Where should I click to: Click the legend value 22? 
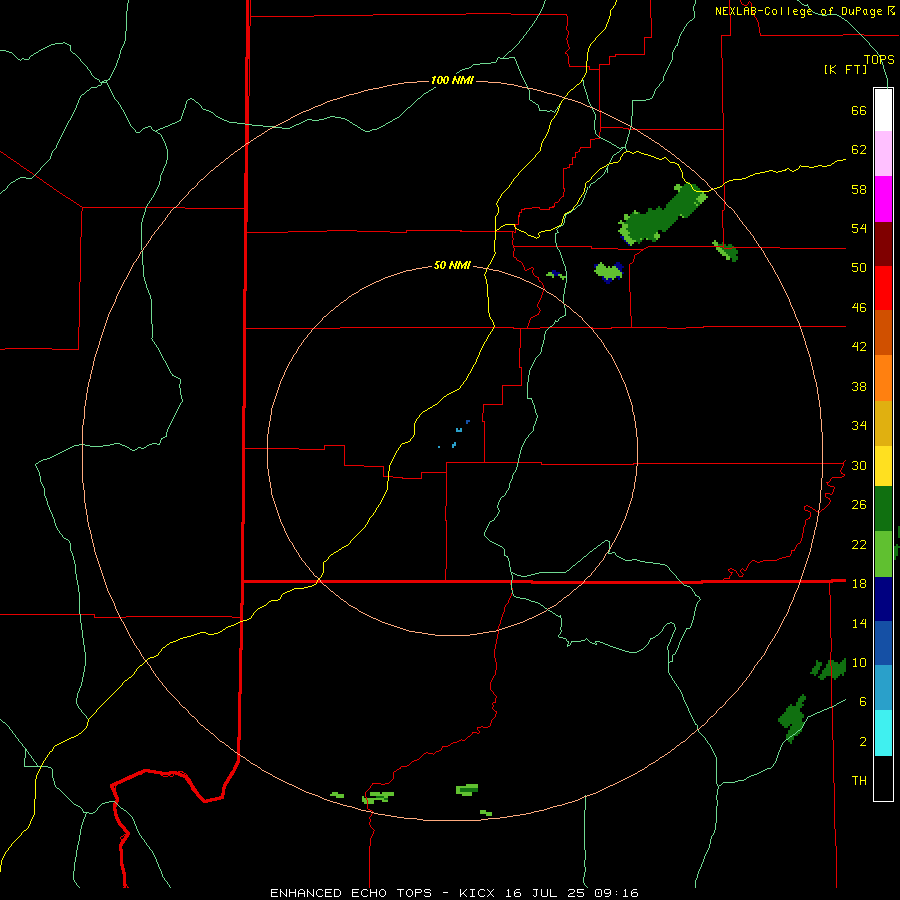[x=859, y=544]
